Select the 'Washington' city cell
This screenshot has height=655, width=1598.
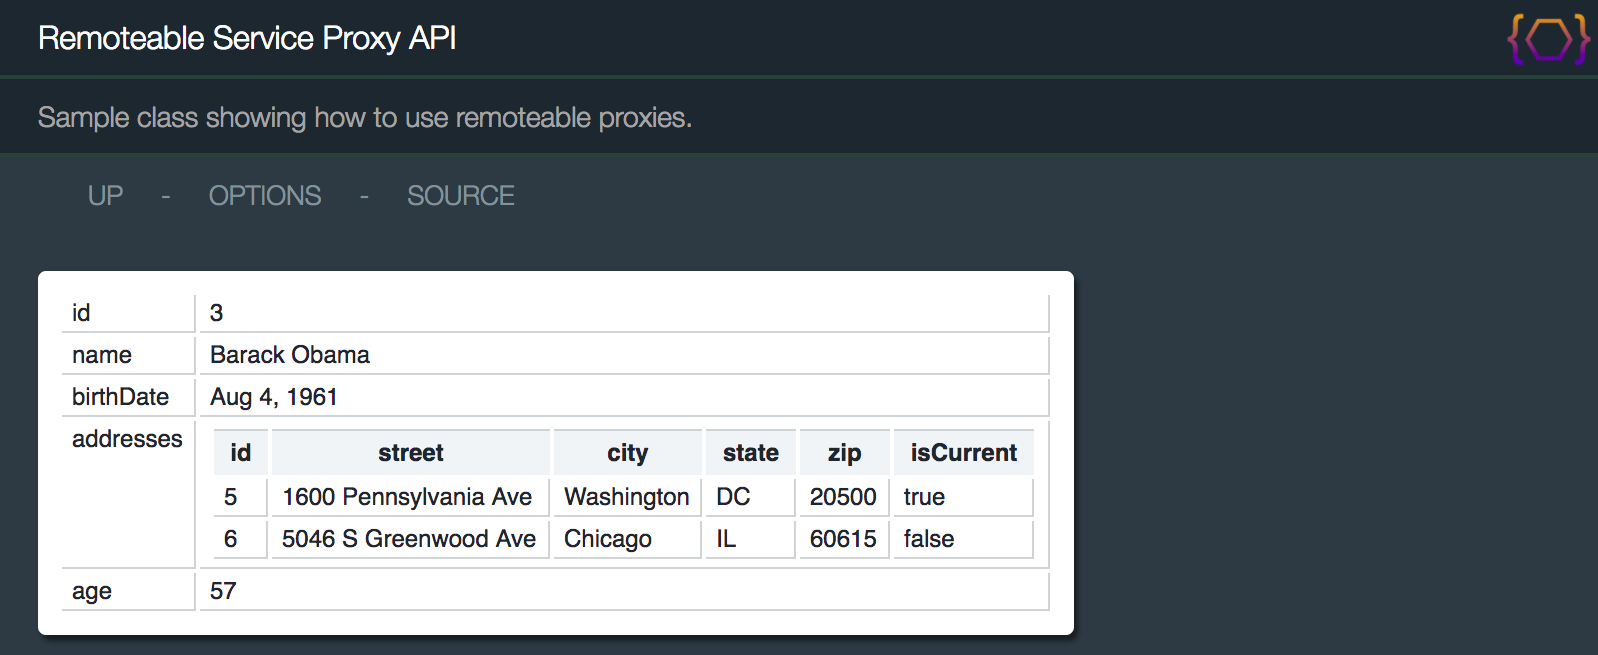point(627,497)
